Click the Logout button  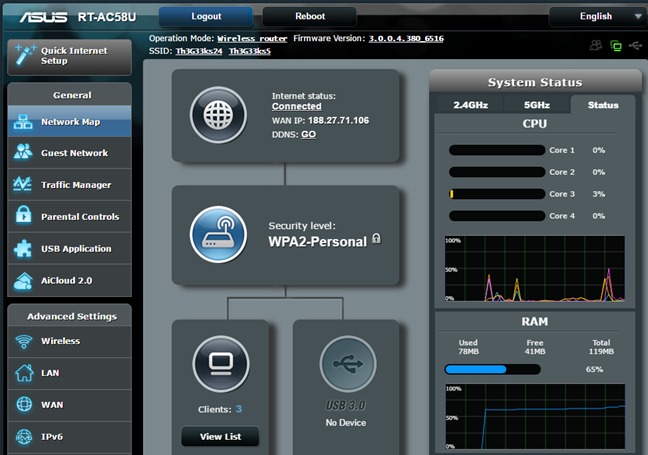[x=206, y=17]
